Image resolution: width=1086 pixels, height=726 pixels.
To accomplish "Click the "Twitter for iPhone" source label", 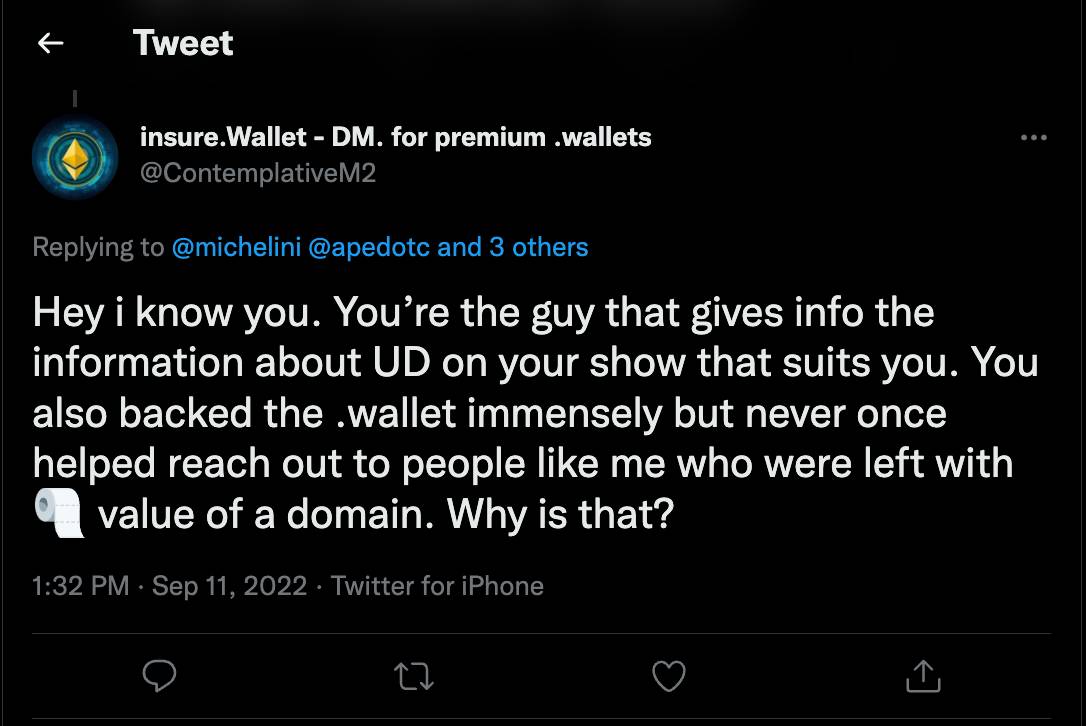I will tap(437, 586).
